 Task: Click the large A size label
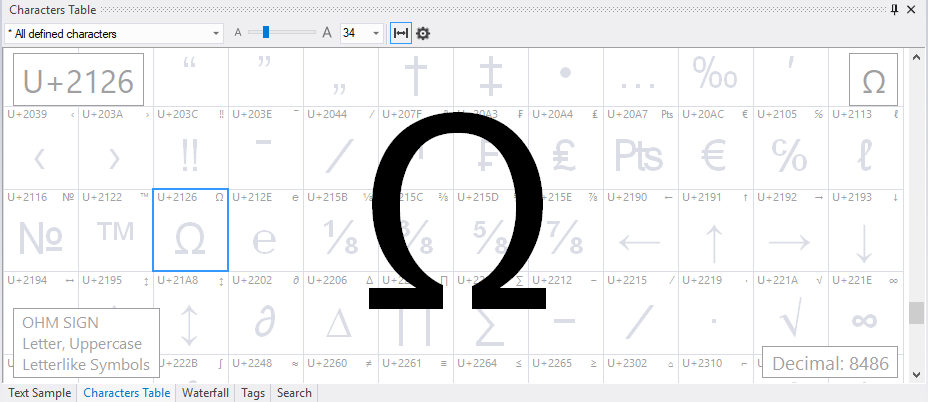coord(327,33)
